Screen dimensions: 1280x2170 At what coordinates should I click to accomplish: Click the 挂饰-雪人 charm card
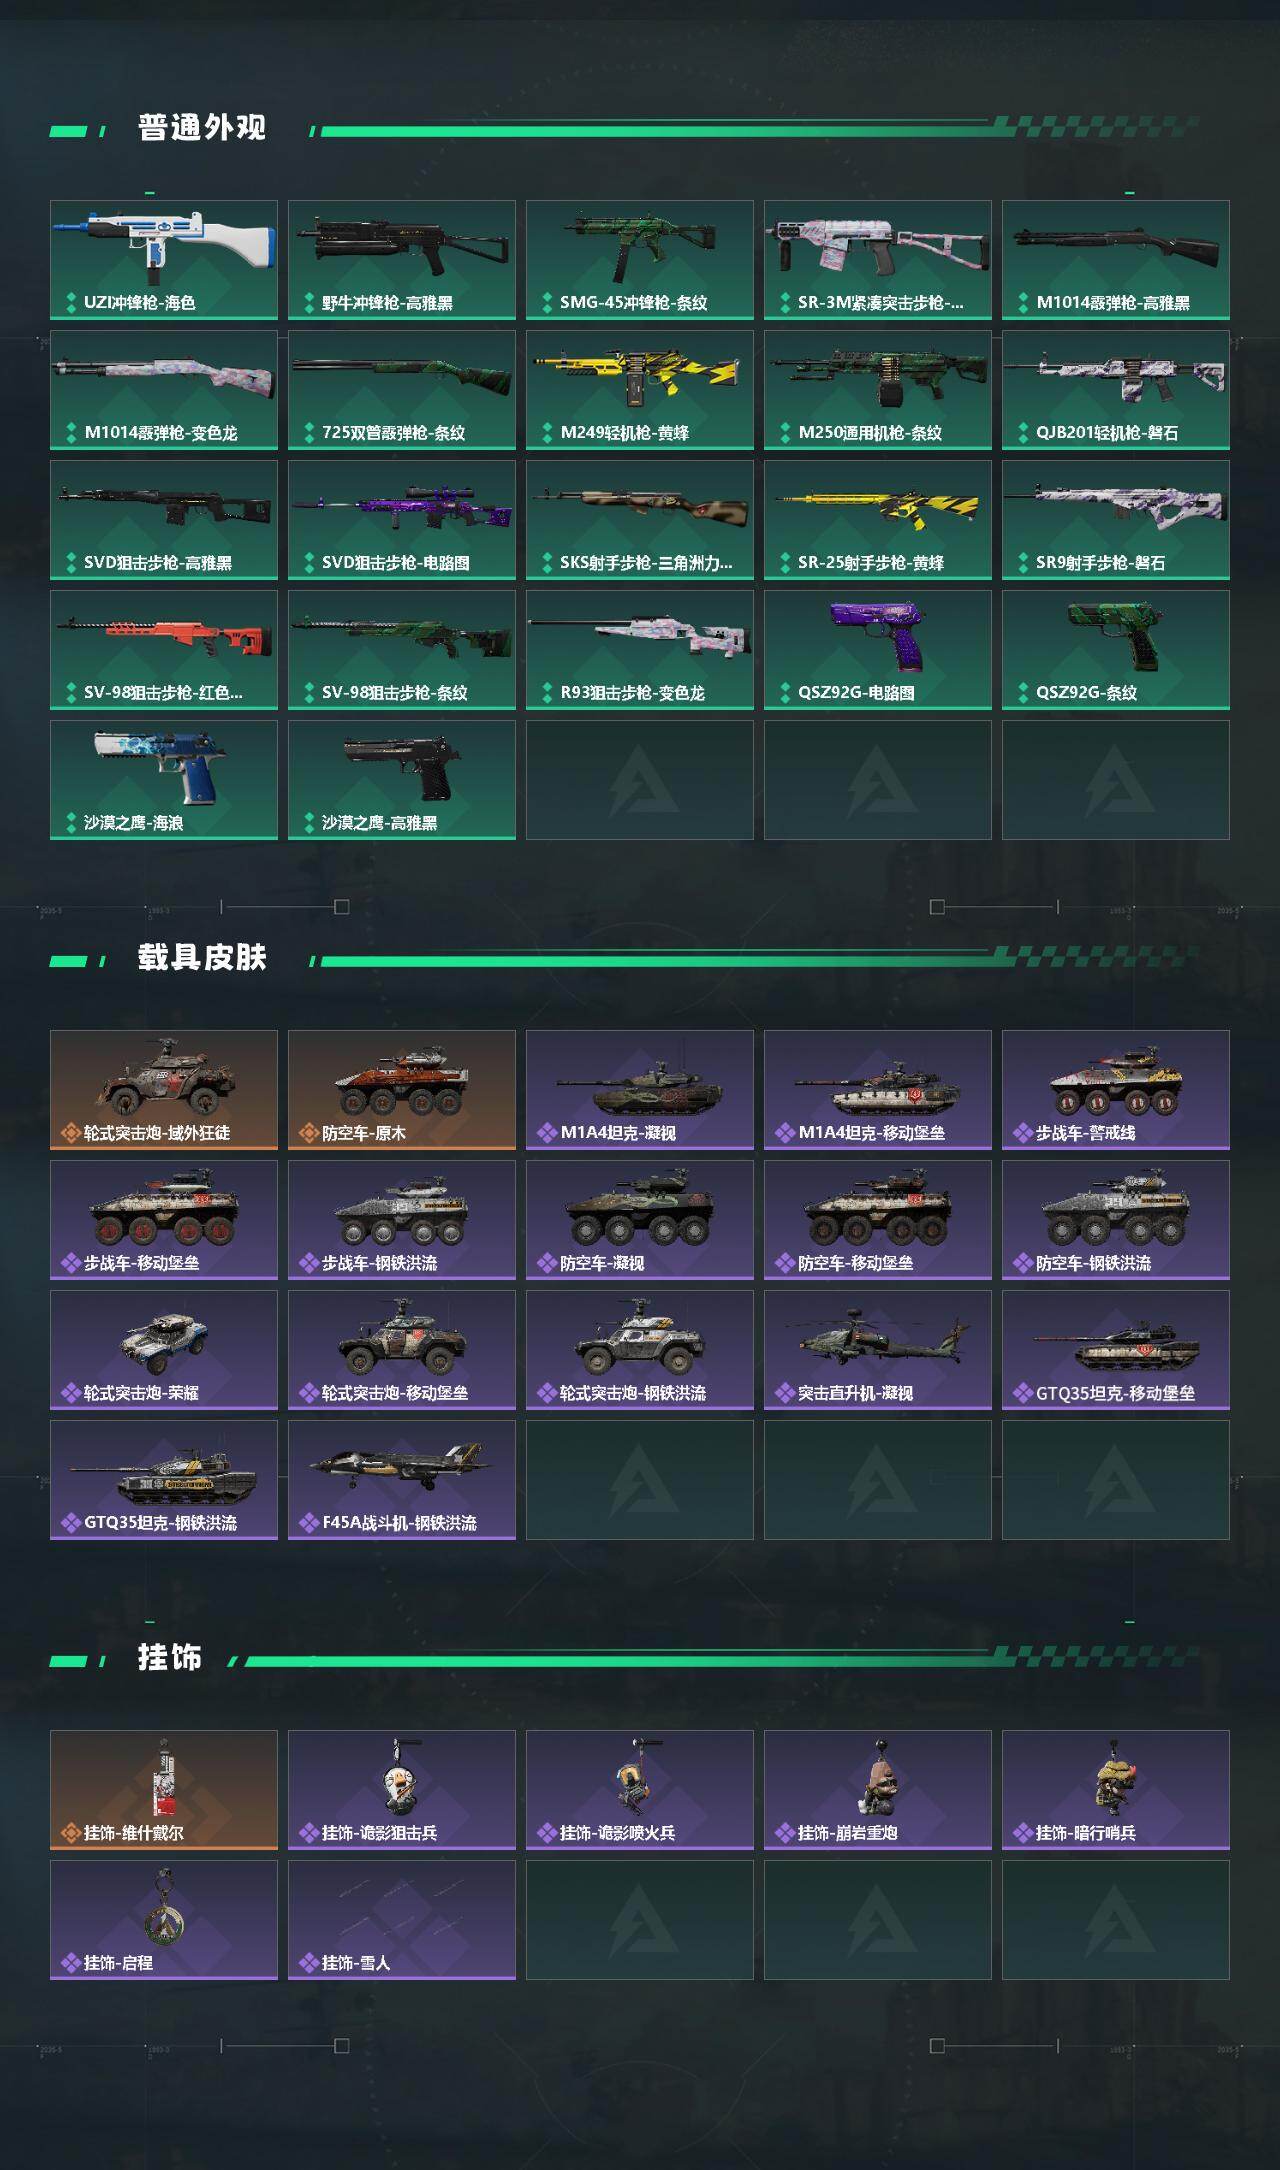(402, 1920)
